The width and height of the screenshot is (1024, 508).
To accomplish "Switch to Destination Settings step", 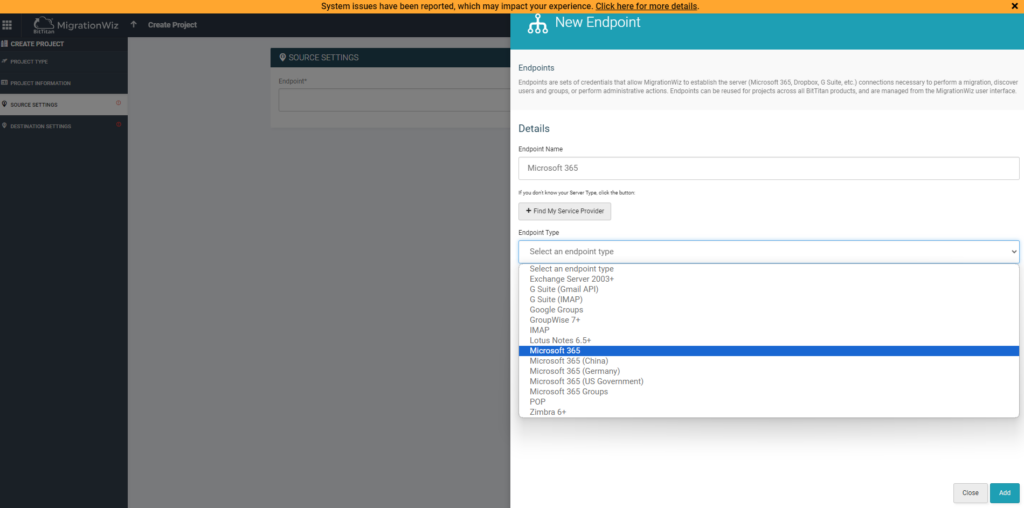I will [x=40, y=126].
